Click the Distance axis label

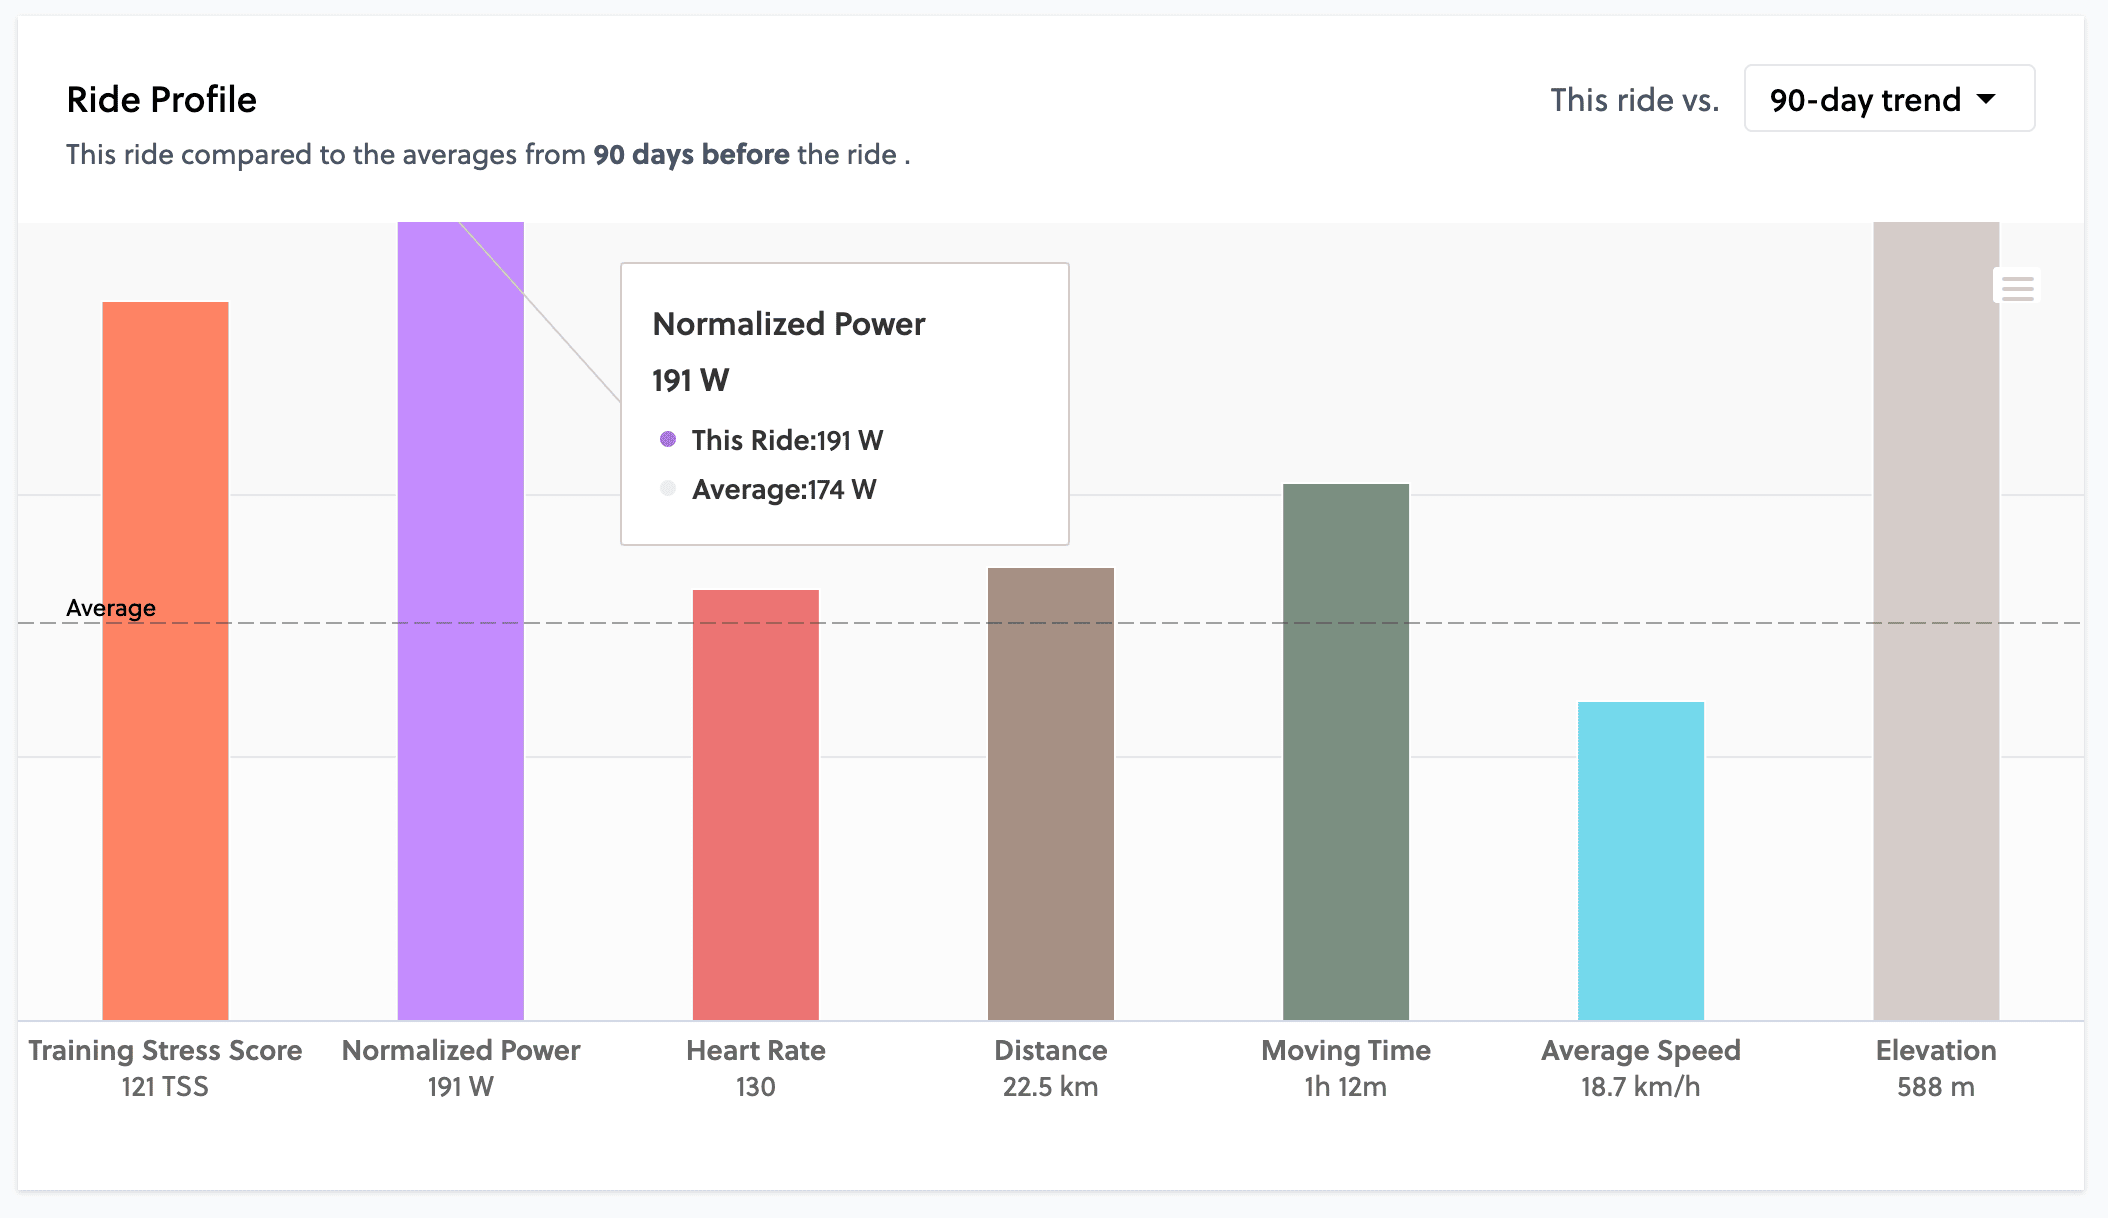pos(1050,1051)
